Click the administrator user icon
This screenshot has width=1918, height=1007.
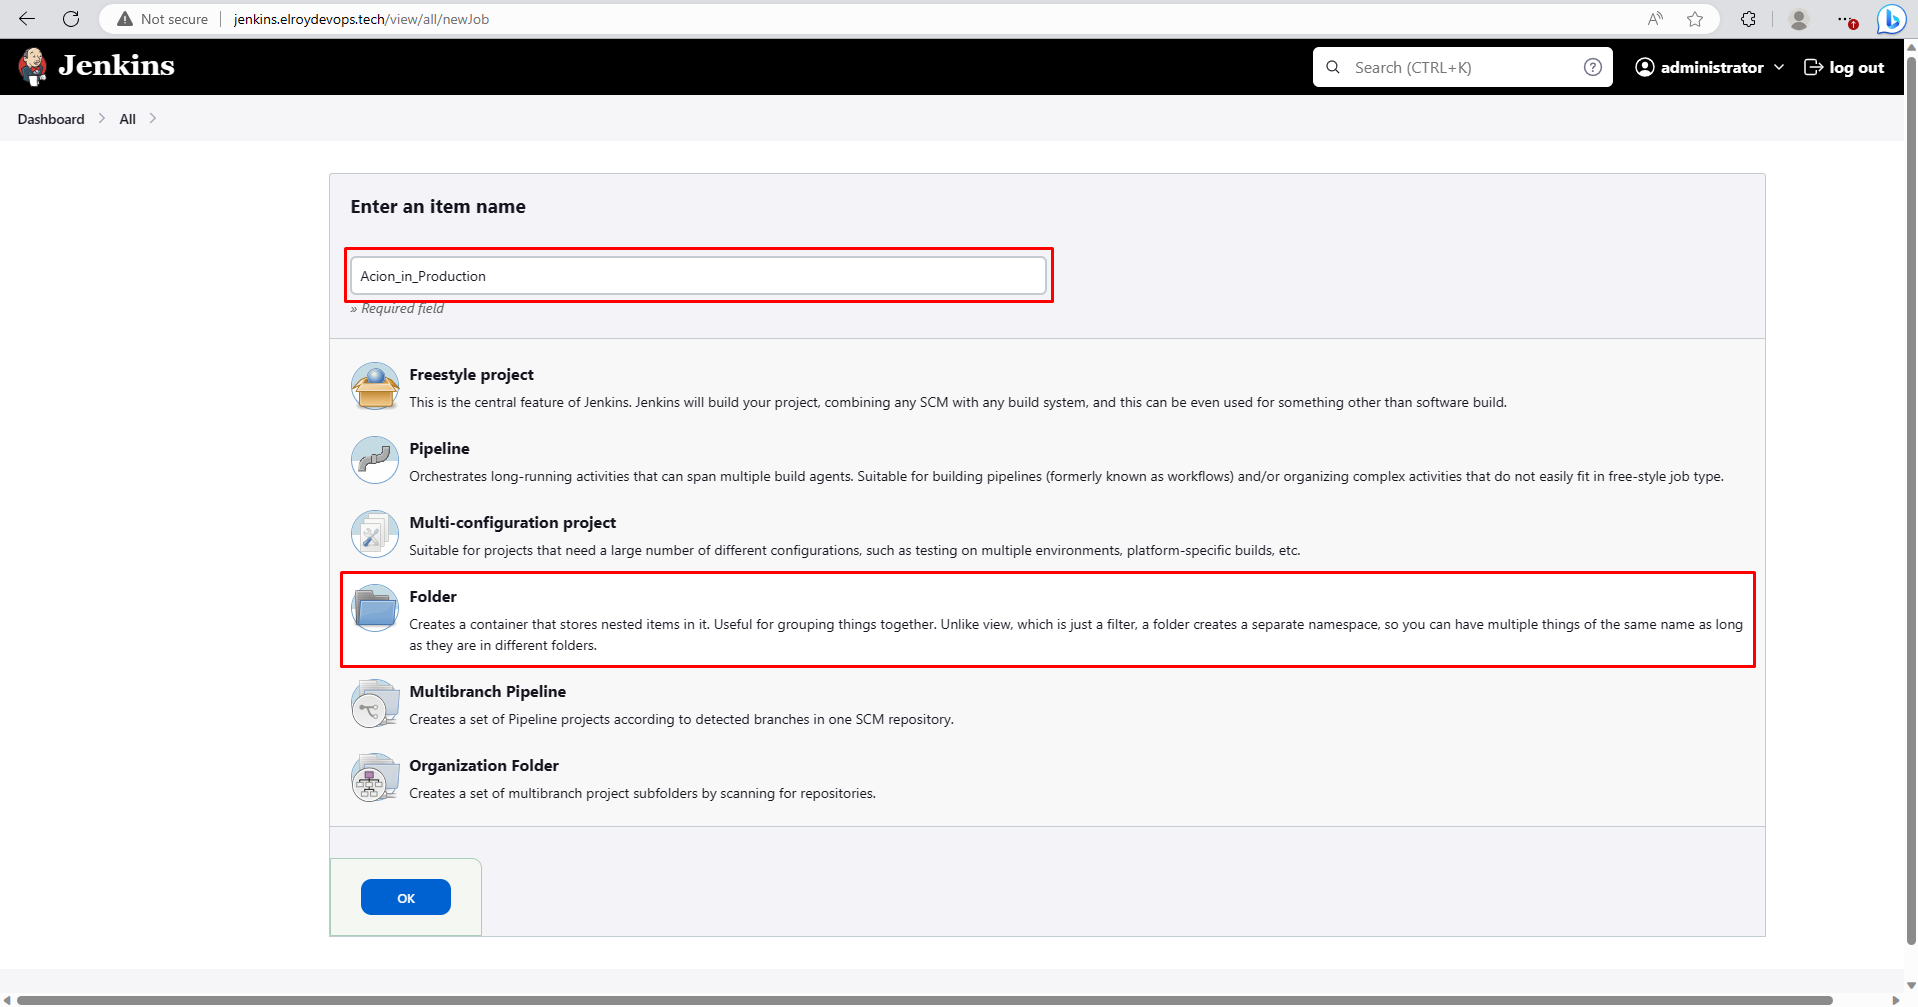coord(1645,67)
